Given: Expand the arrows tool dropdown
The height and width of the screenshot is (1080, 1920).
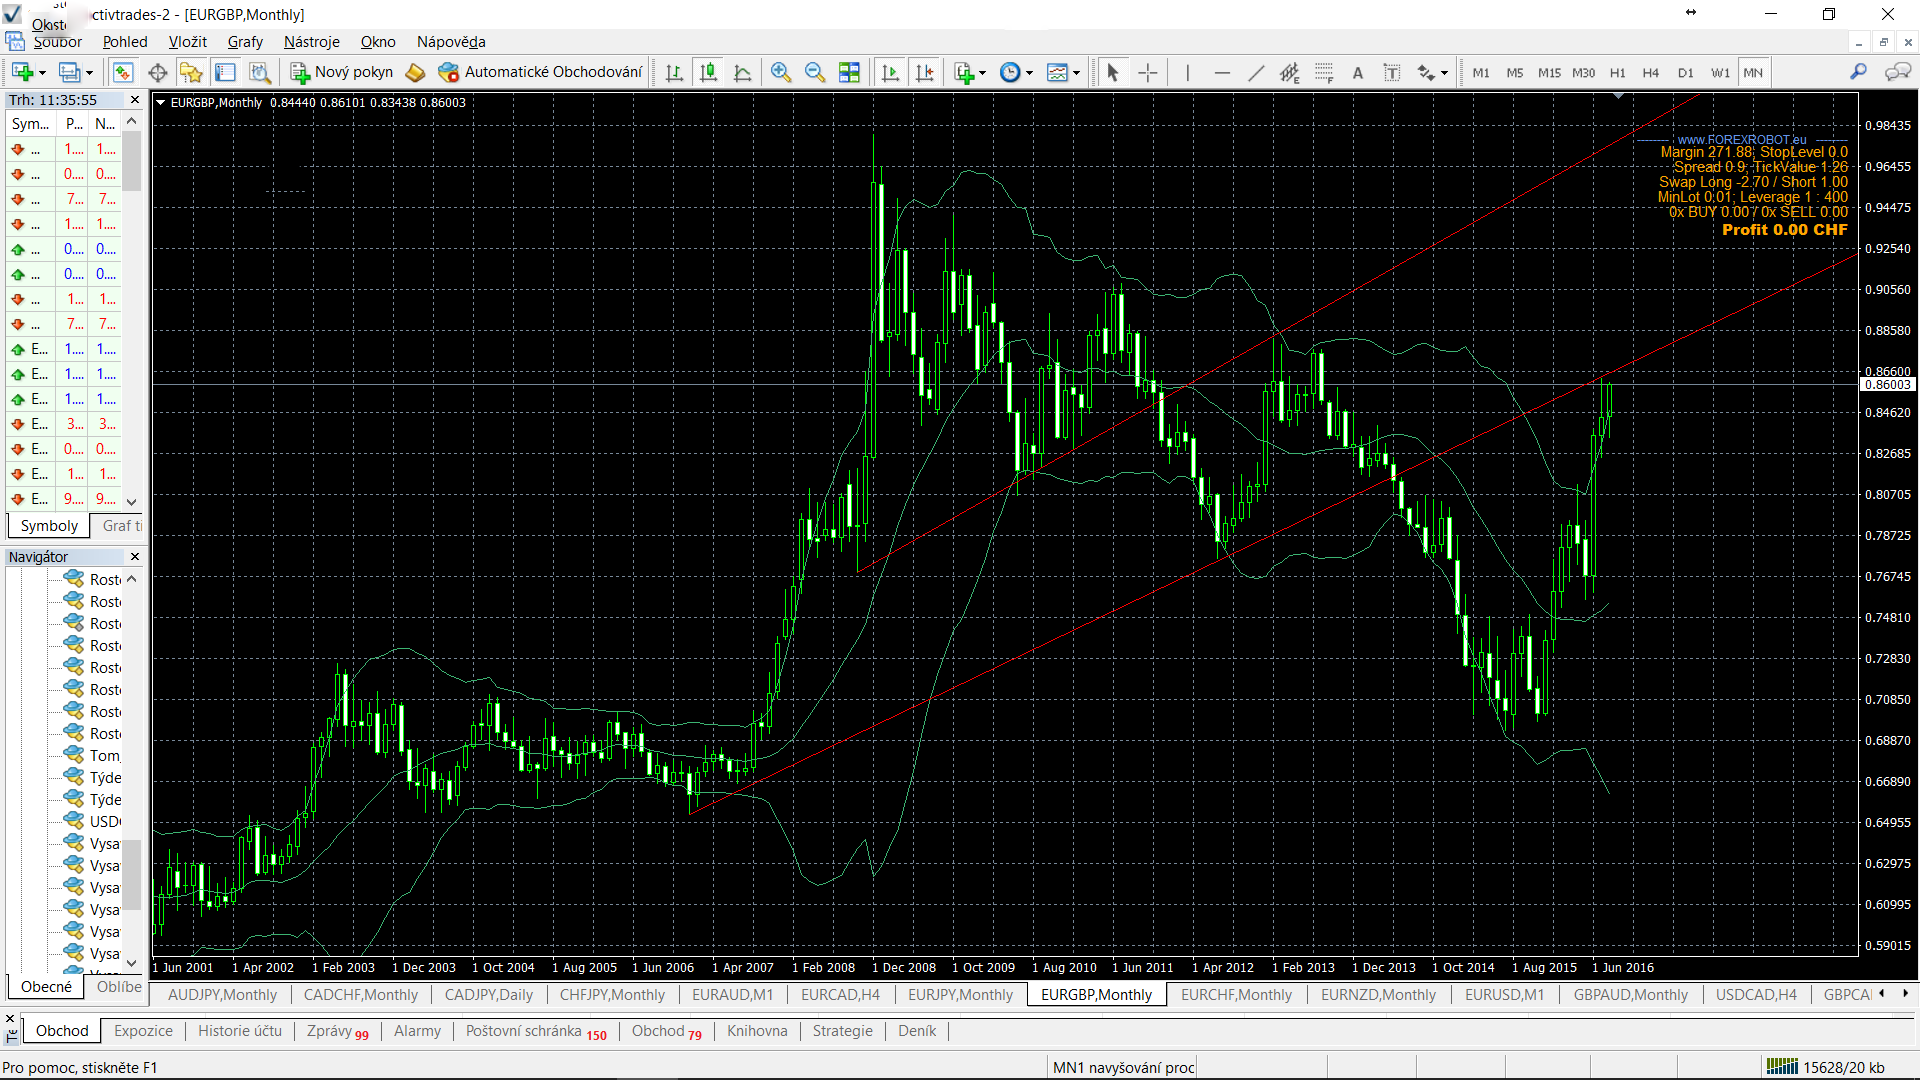Looking at the screenshot, I should coord(1444,73).
